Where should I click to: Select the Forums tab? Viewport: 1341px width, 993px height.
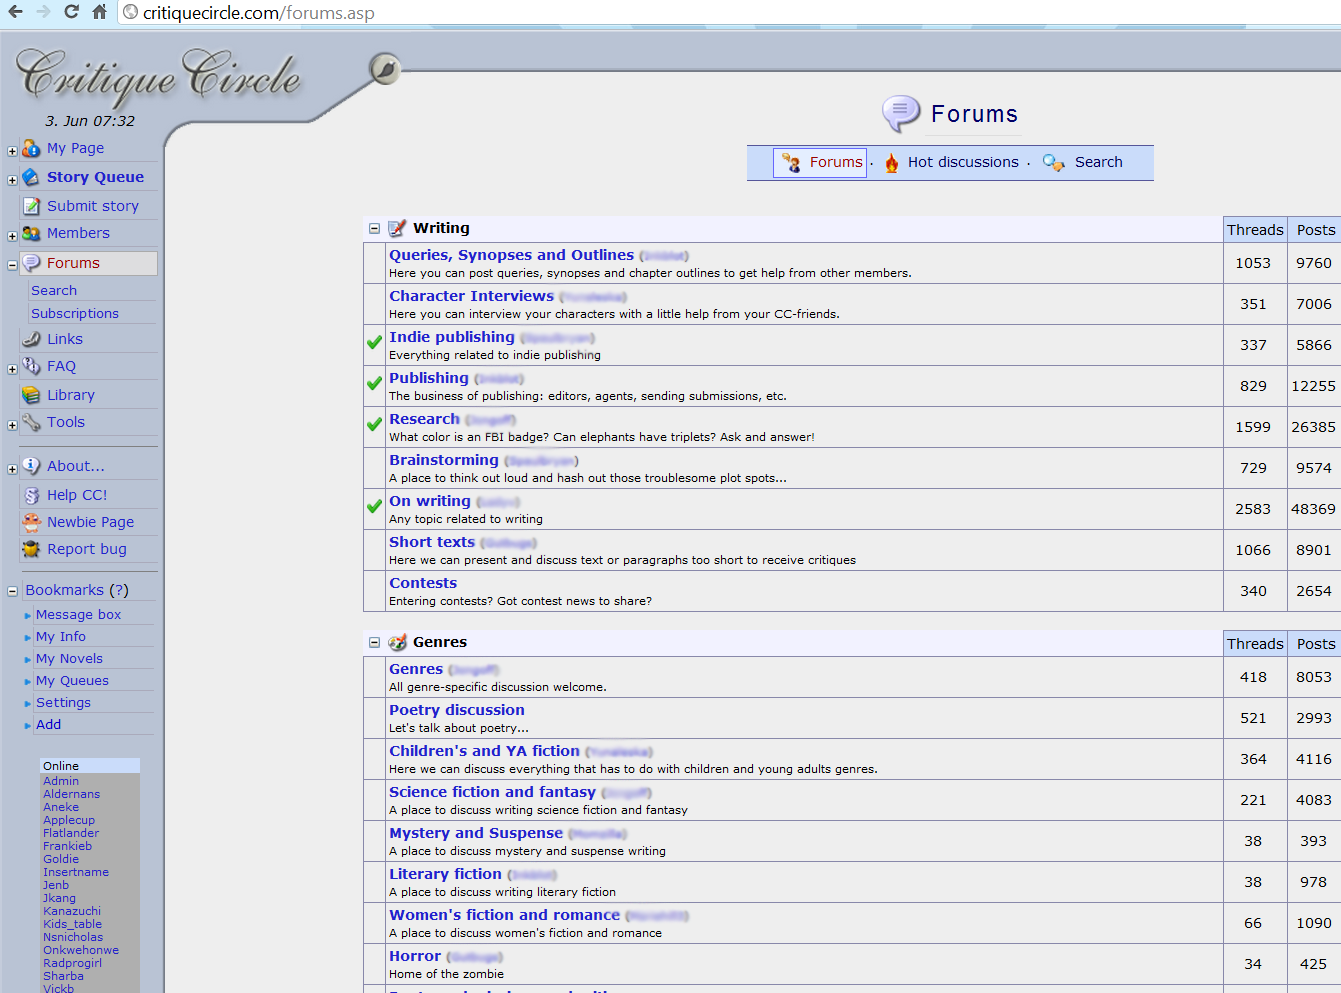820,162
